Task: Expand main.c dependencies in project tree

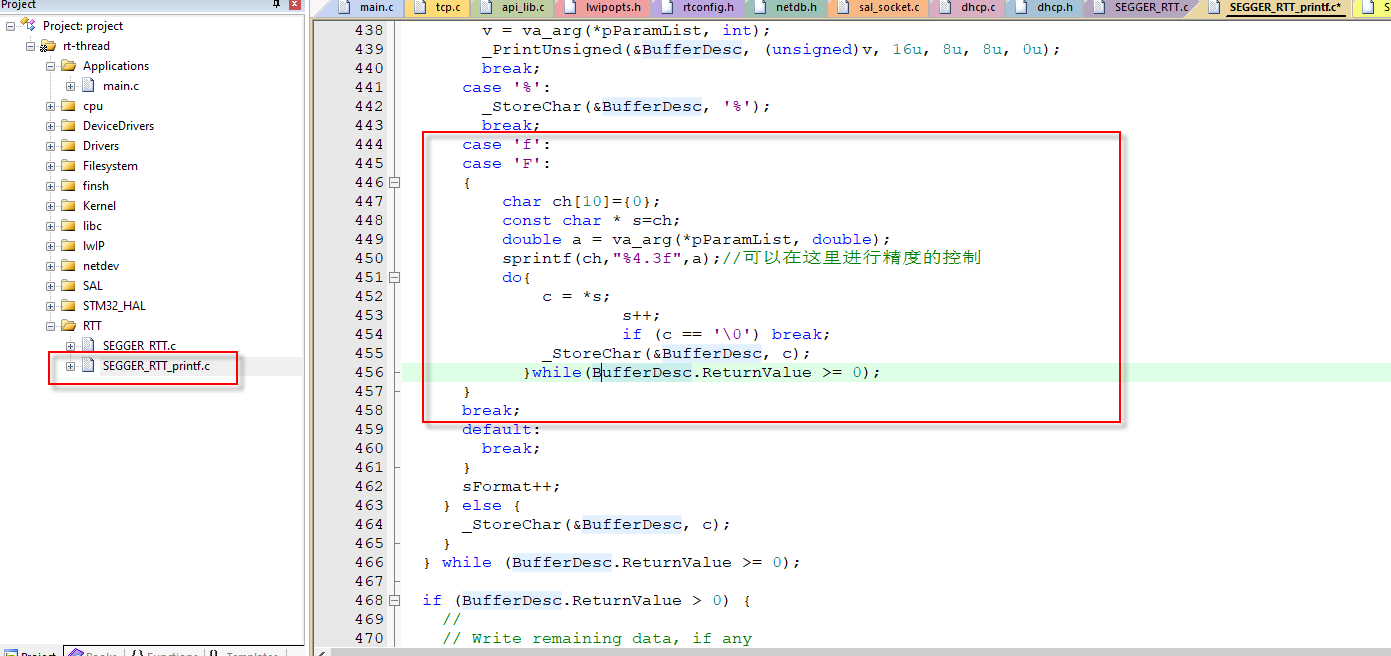Action: coord(70,86)
